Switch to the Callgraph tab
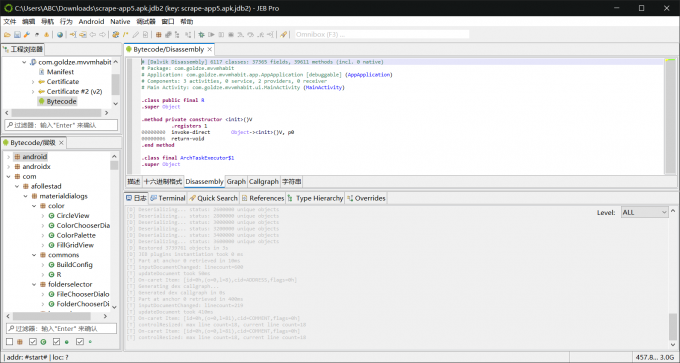680x363 pixels. [x=264, y=182]
